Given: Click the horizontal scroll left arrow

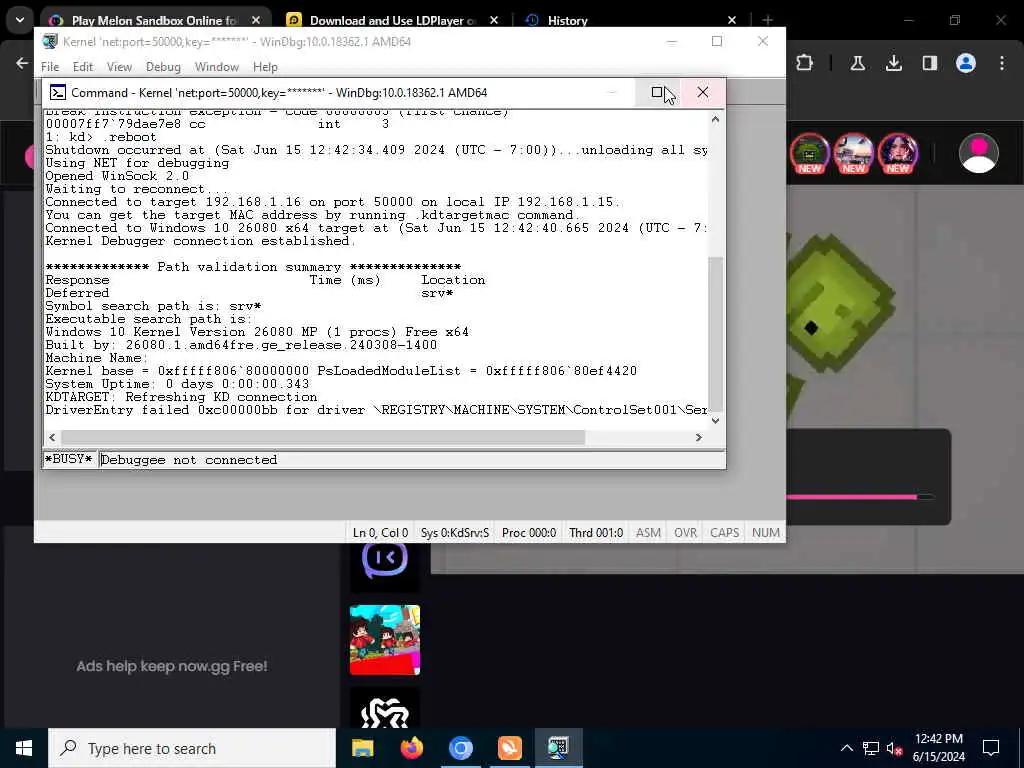Looking at the screenshot, I should coord(52,438).
